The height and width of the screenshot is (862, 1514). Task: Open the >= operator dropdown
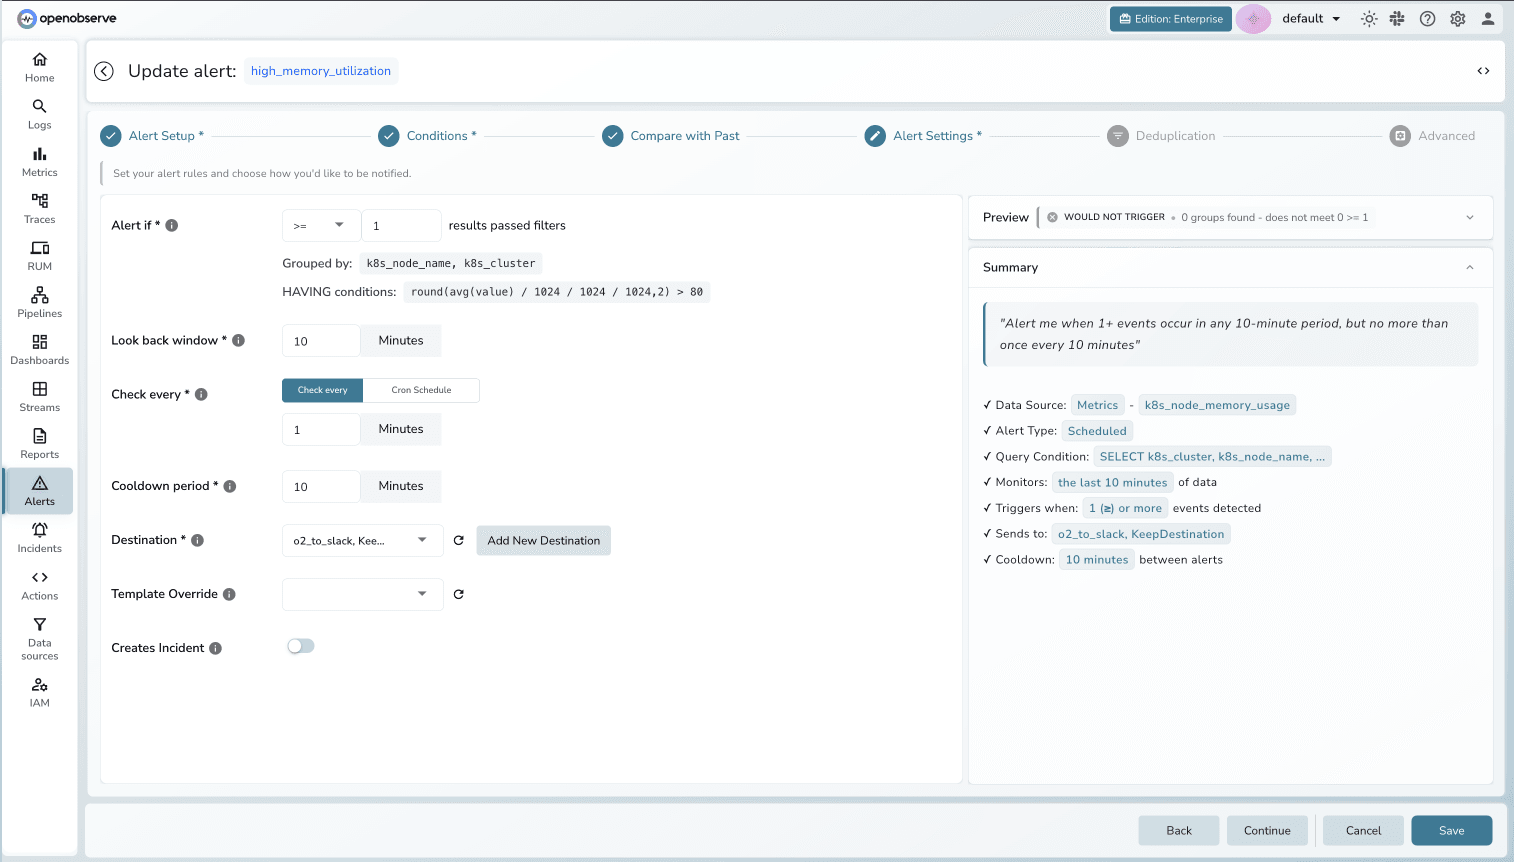click(x=321, y=225)
